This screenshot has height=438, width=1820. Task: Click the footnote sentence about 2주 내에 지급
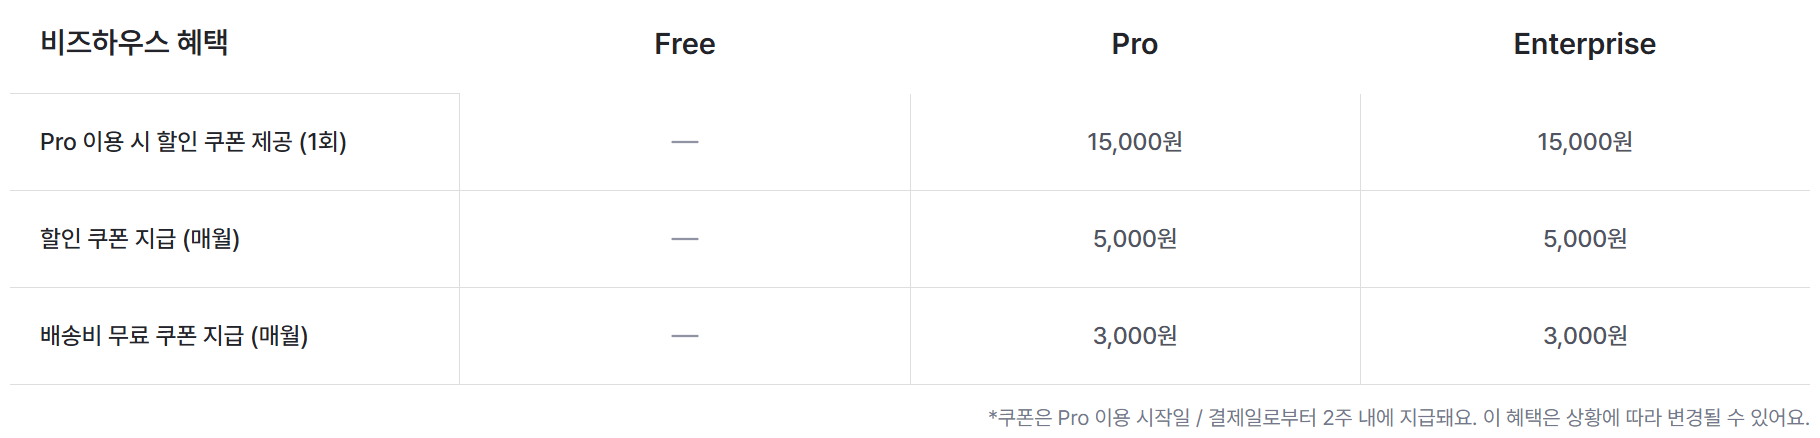pyautogui.click(x=1230, y=417)
